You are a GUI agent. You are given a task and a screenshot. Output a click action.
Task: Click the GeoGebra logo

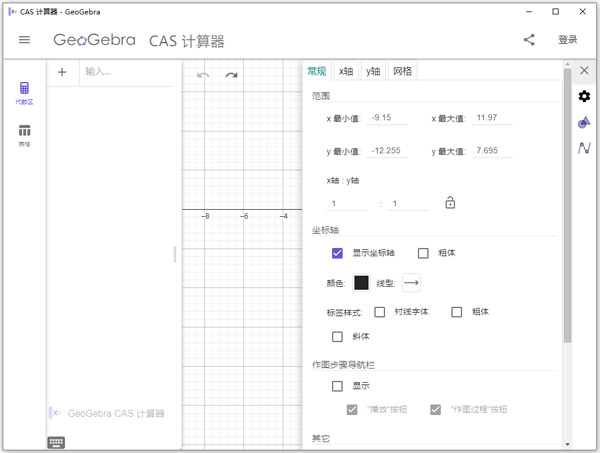click(94, 40)
